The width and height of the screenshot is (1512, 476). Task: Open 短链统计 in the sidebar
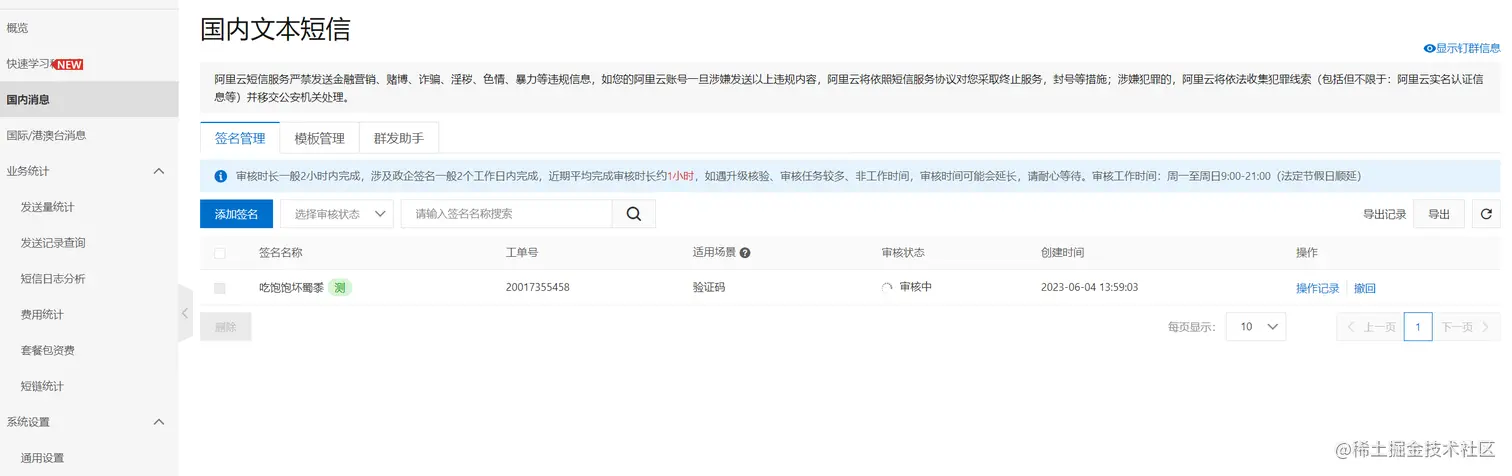(x=42, y=386)
